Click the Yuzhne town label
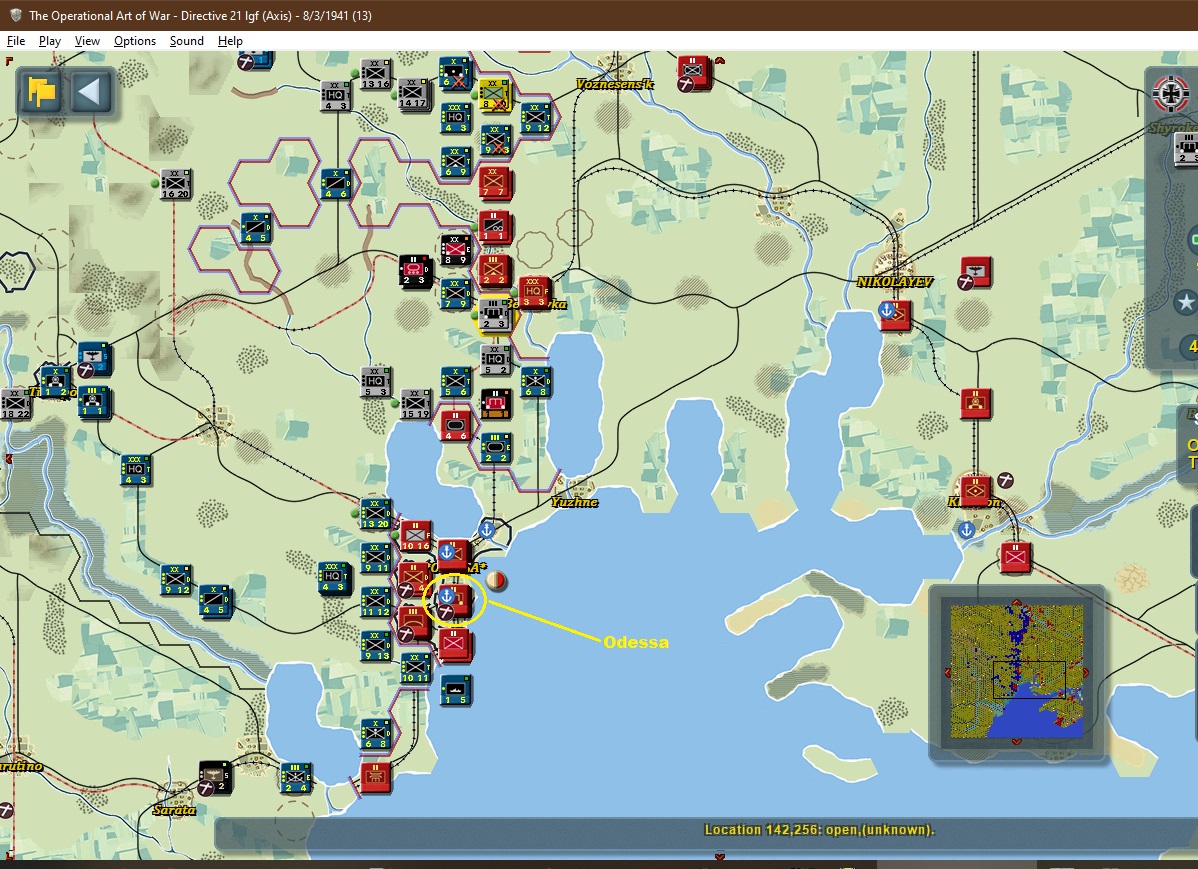Viewport: 1198px width, 869px height. click(x=575, y=502)
